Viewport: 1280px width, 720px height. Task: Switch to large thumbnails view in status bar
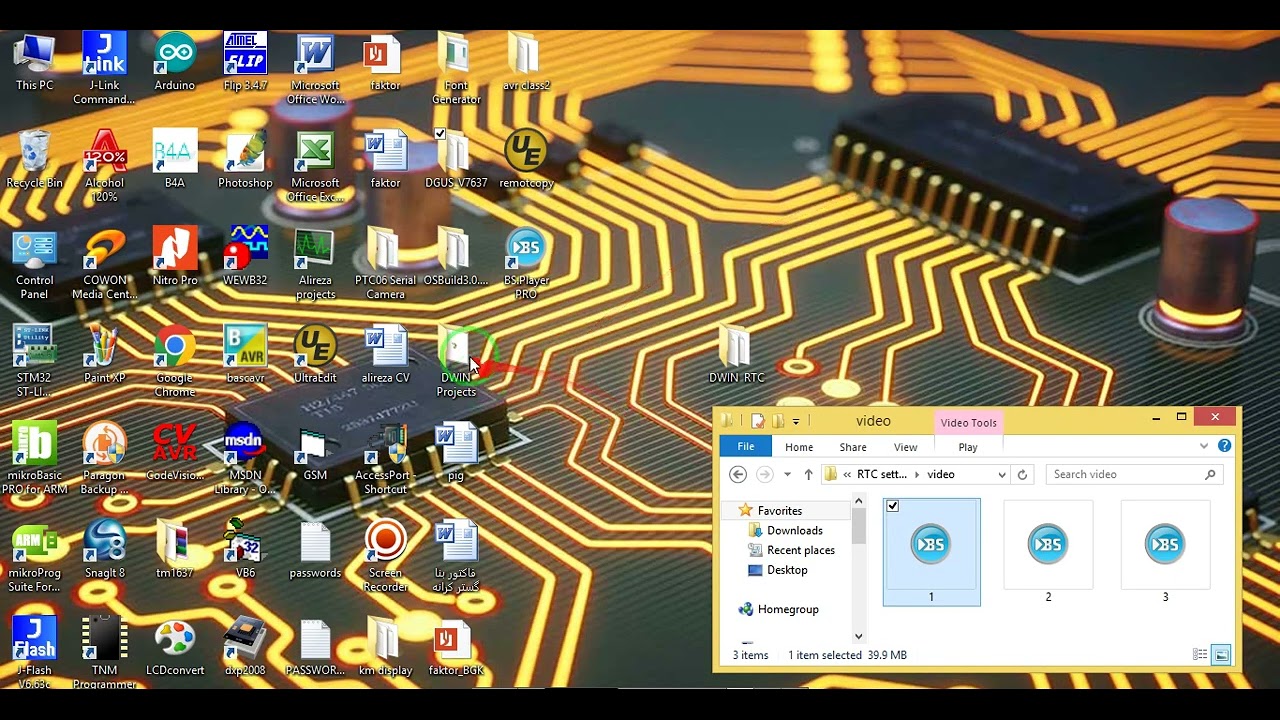tap(1221, 655)
